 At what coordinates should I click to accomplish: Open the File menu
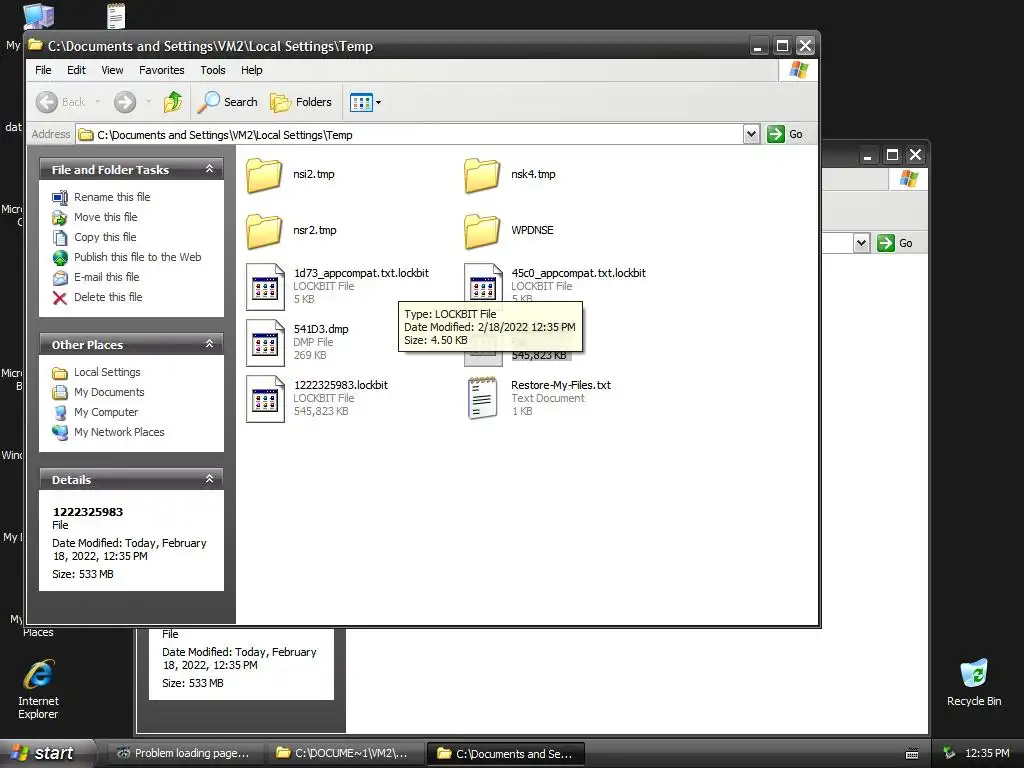[x=43, y=70]
